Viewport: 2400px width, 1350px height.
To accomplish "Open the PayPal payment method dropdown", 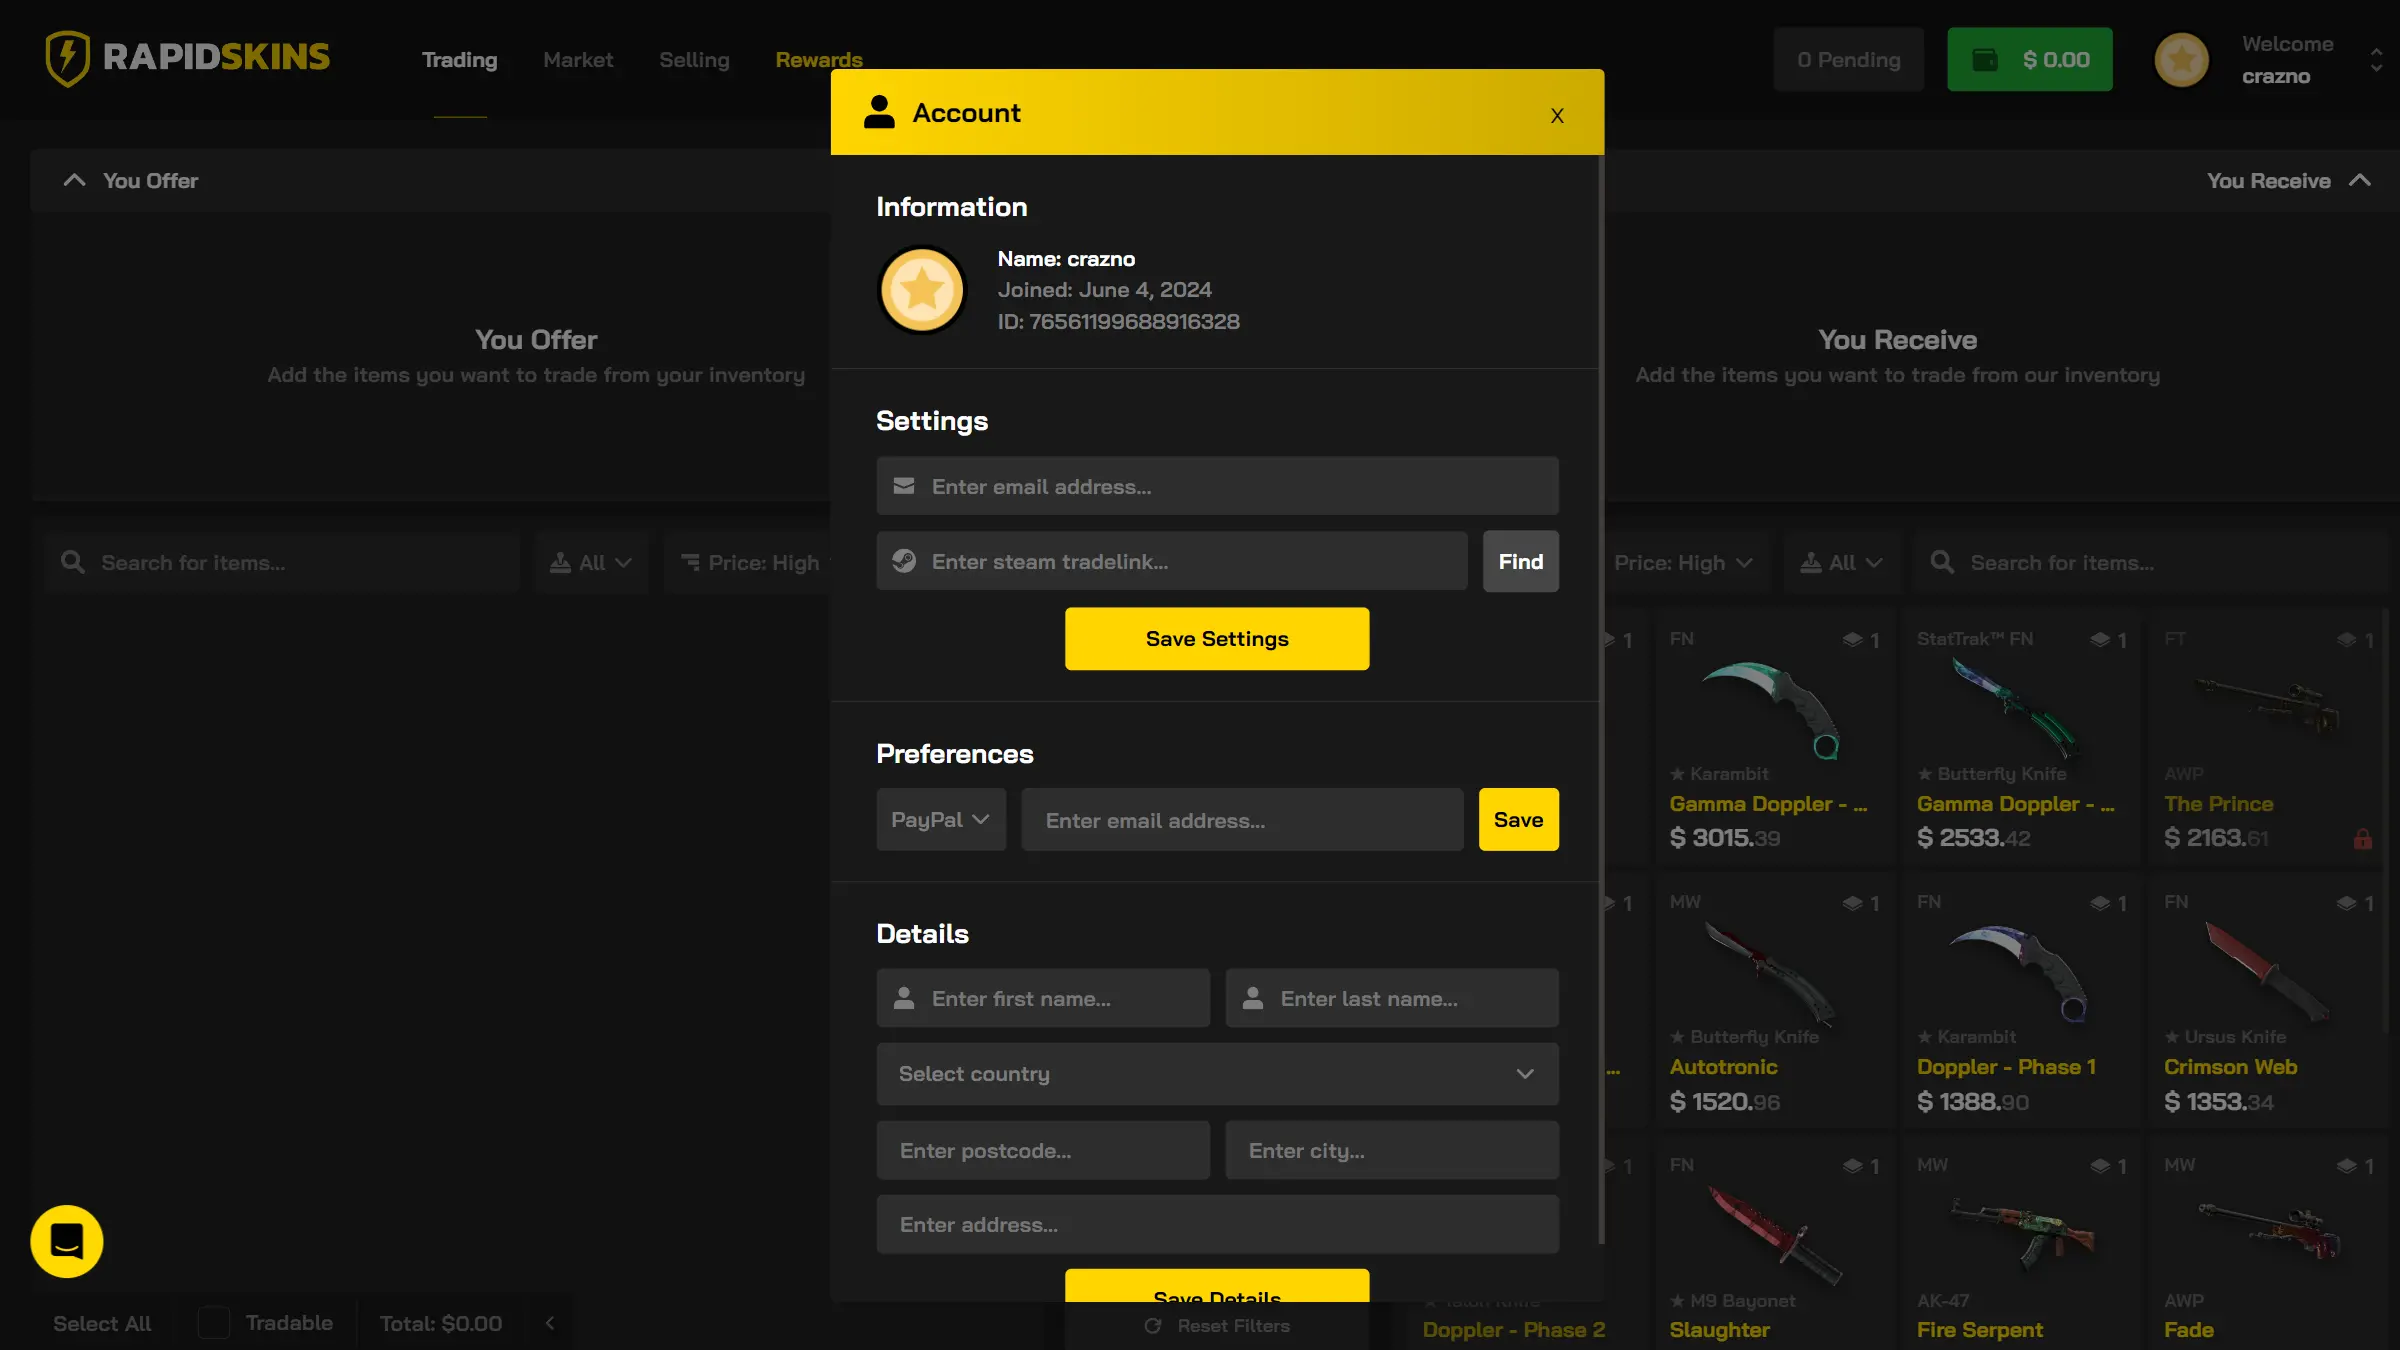I will pos(941,820).
